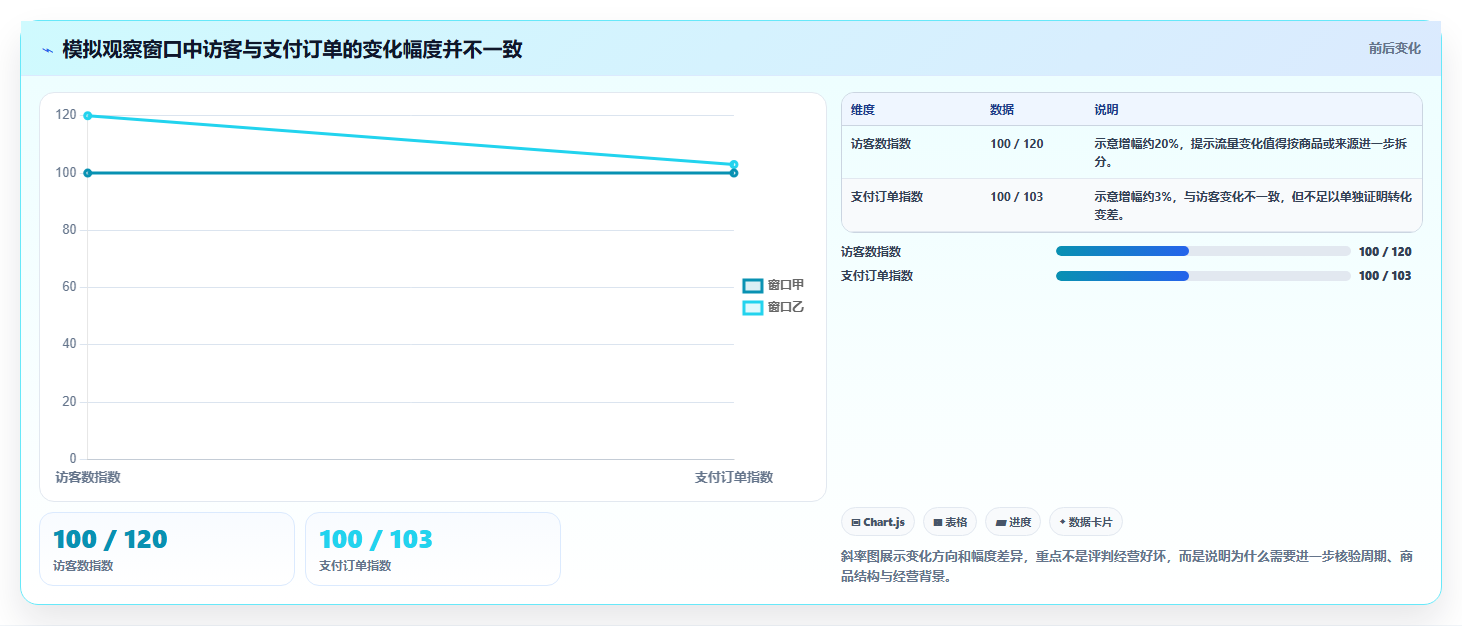
Task: Select the 数据卡片 tag chip
Action: pyautogui.click(x=1086, y=522)
